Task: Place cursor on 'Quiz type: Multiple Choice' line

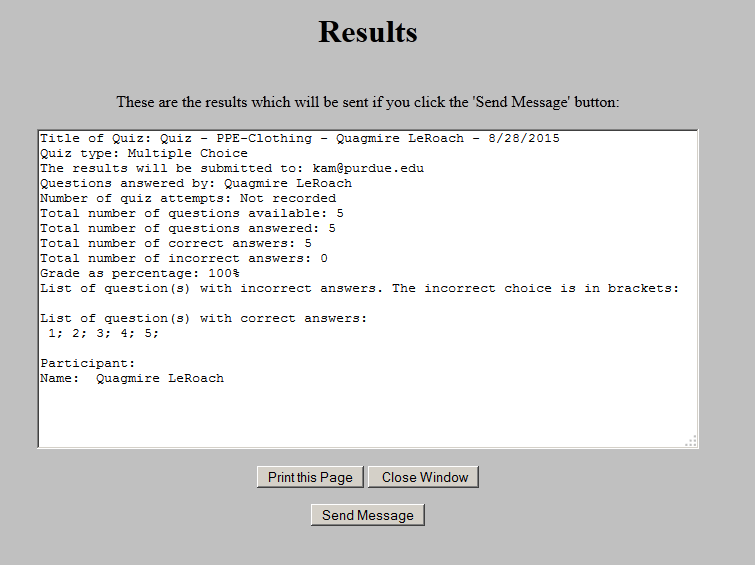Action: 144,154
